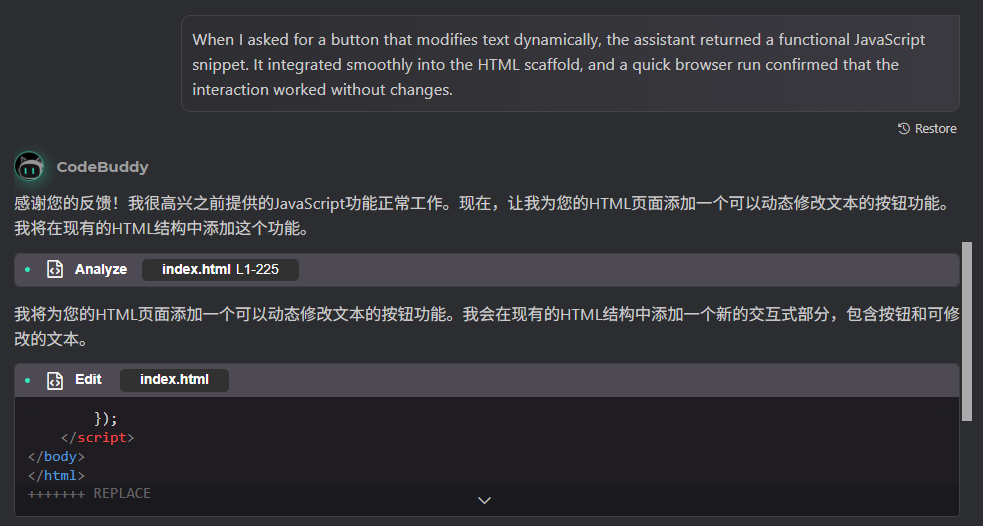Click the file icon beside Edit

click(x=55, y=380)
